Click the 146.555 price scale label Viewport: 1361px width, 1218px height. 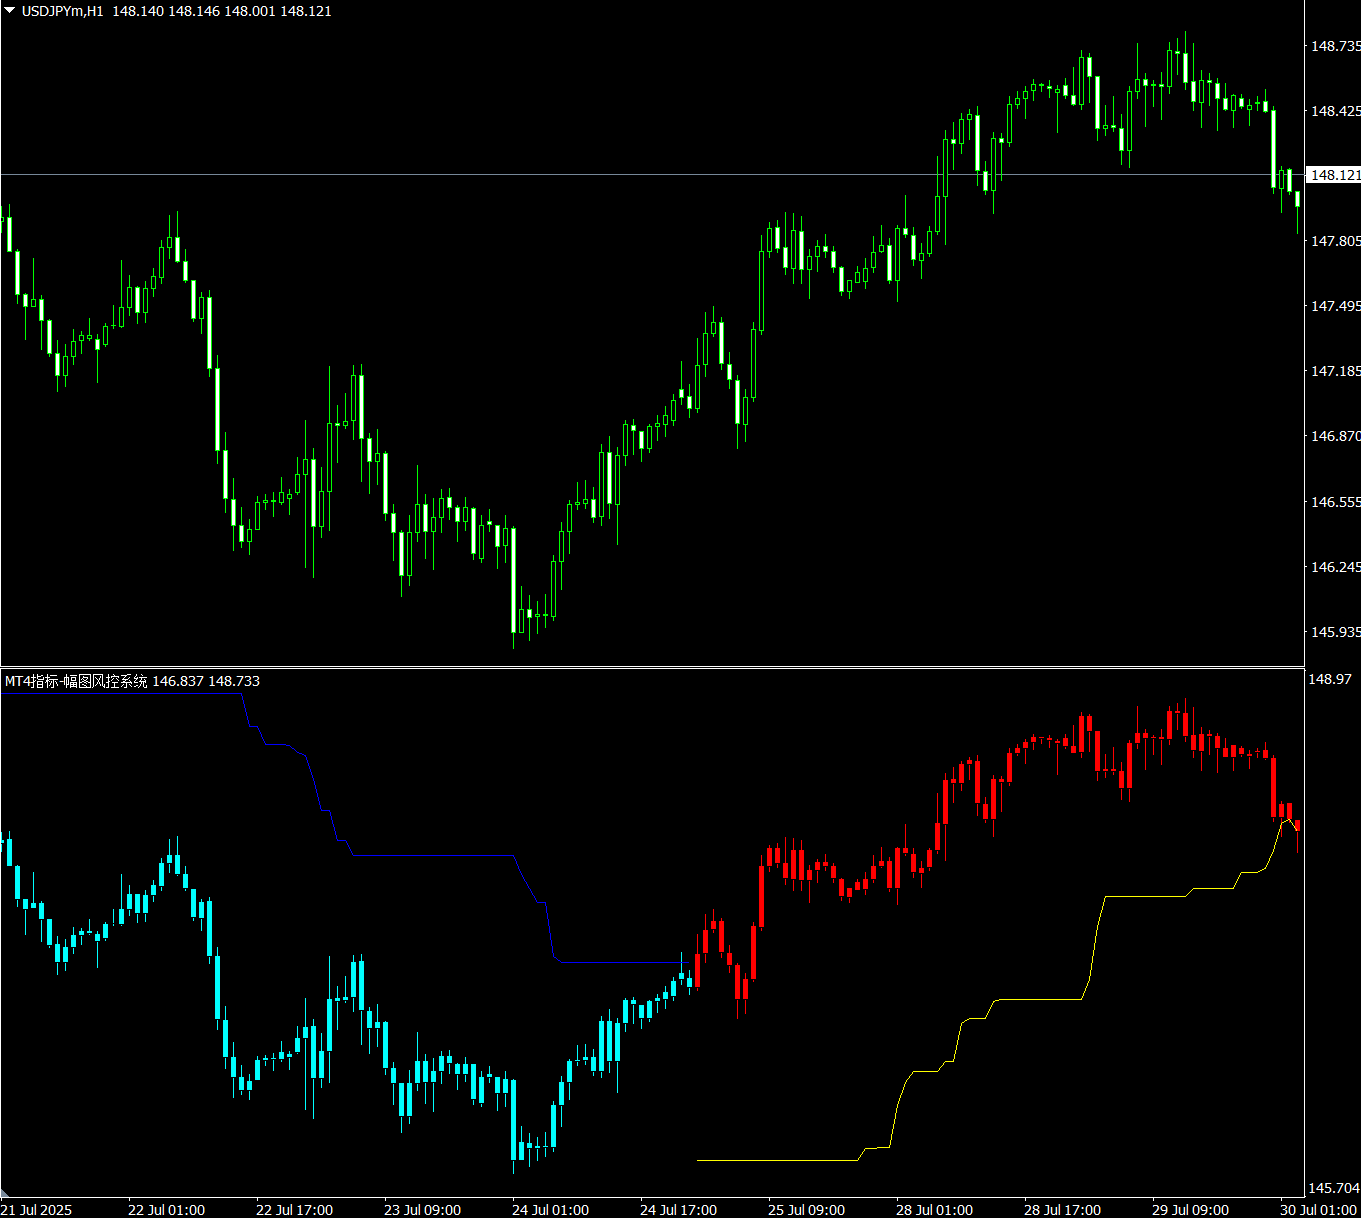(1335, 502)
